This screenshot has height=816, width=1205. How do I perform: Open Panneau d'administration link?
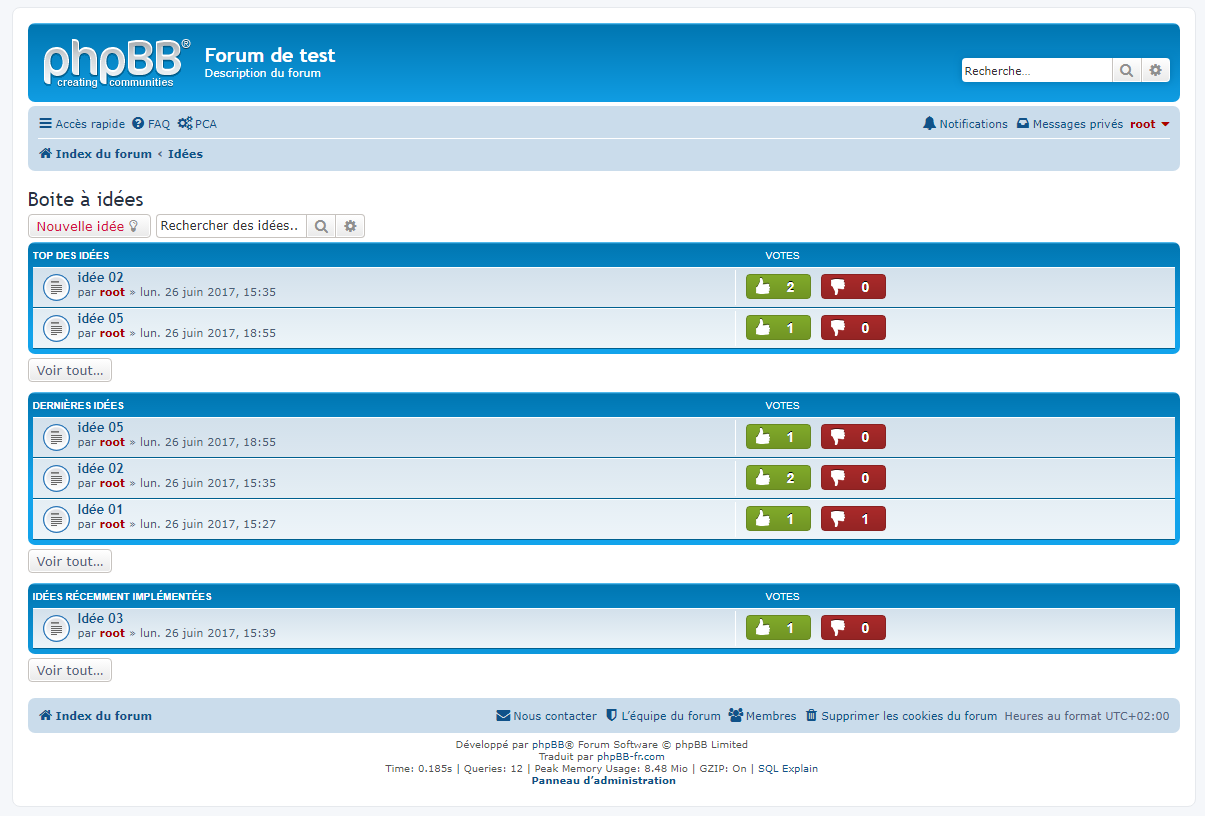point(603,781)
